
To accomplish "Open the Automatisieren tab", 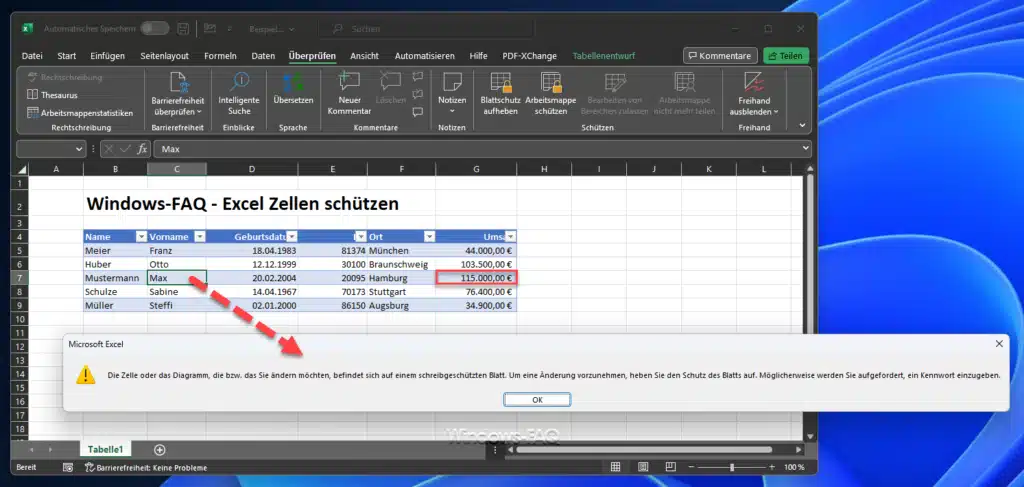I will 424,56.
